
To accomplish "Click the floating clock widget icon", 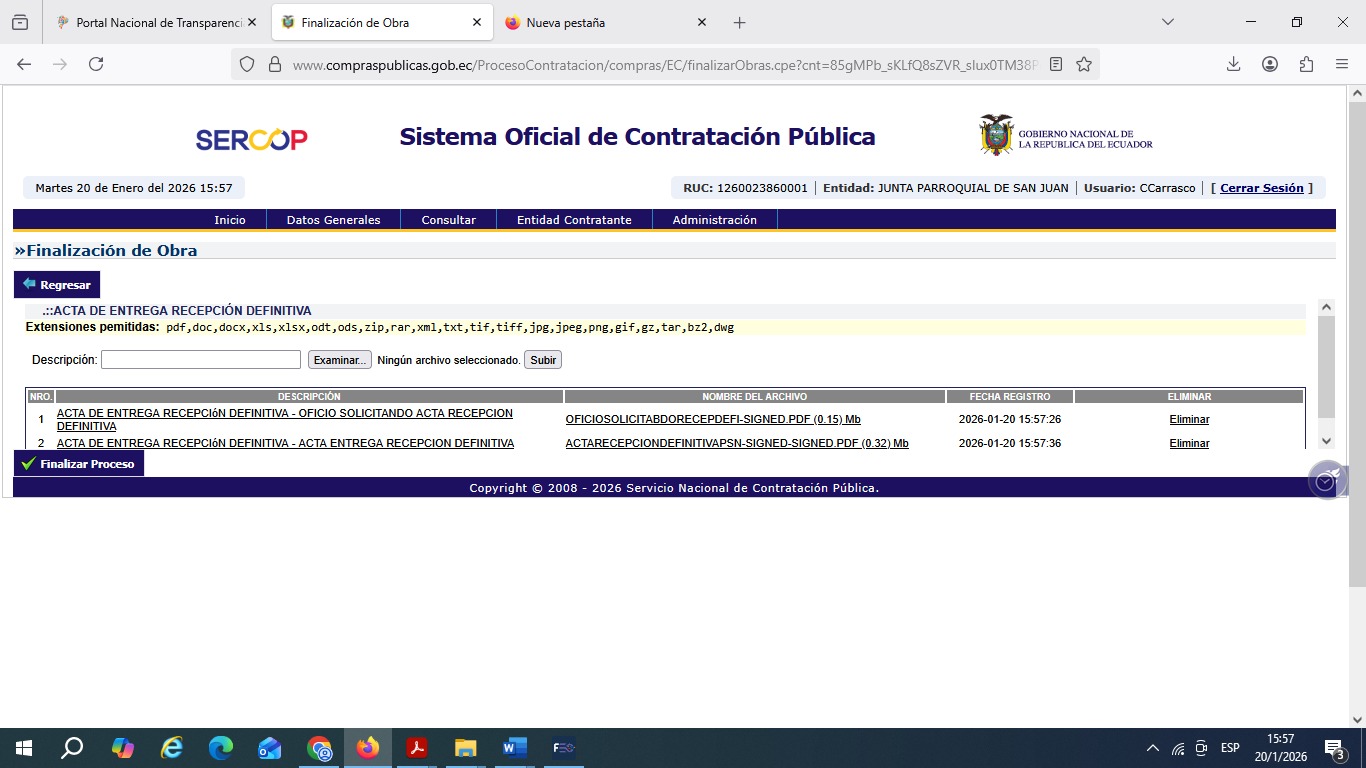I will [1326, 481].
